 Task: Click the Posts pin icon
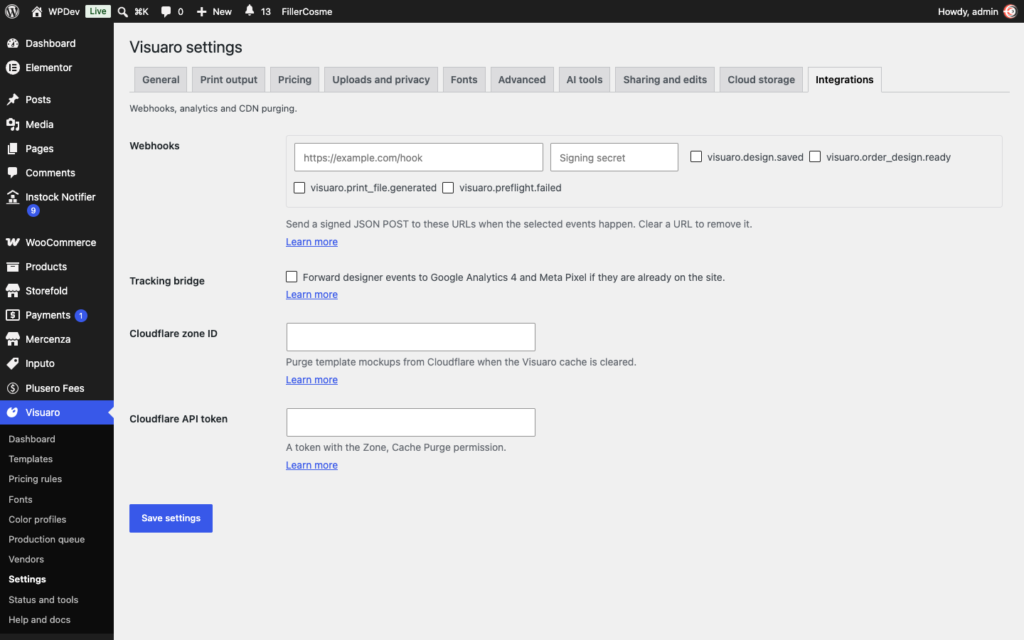(x=12, y=99)
